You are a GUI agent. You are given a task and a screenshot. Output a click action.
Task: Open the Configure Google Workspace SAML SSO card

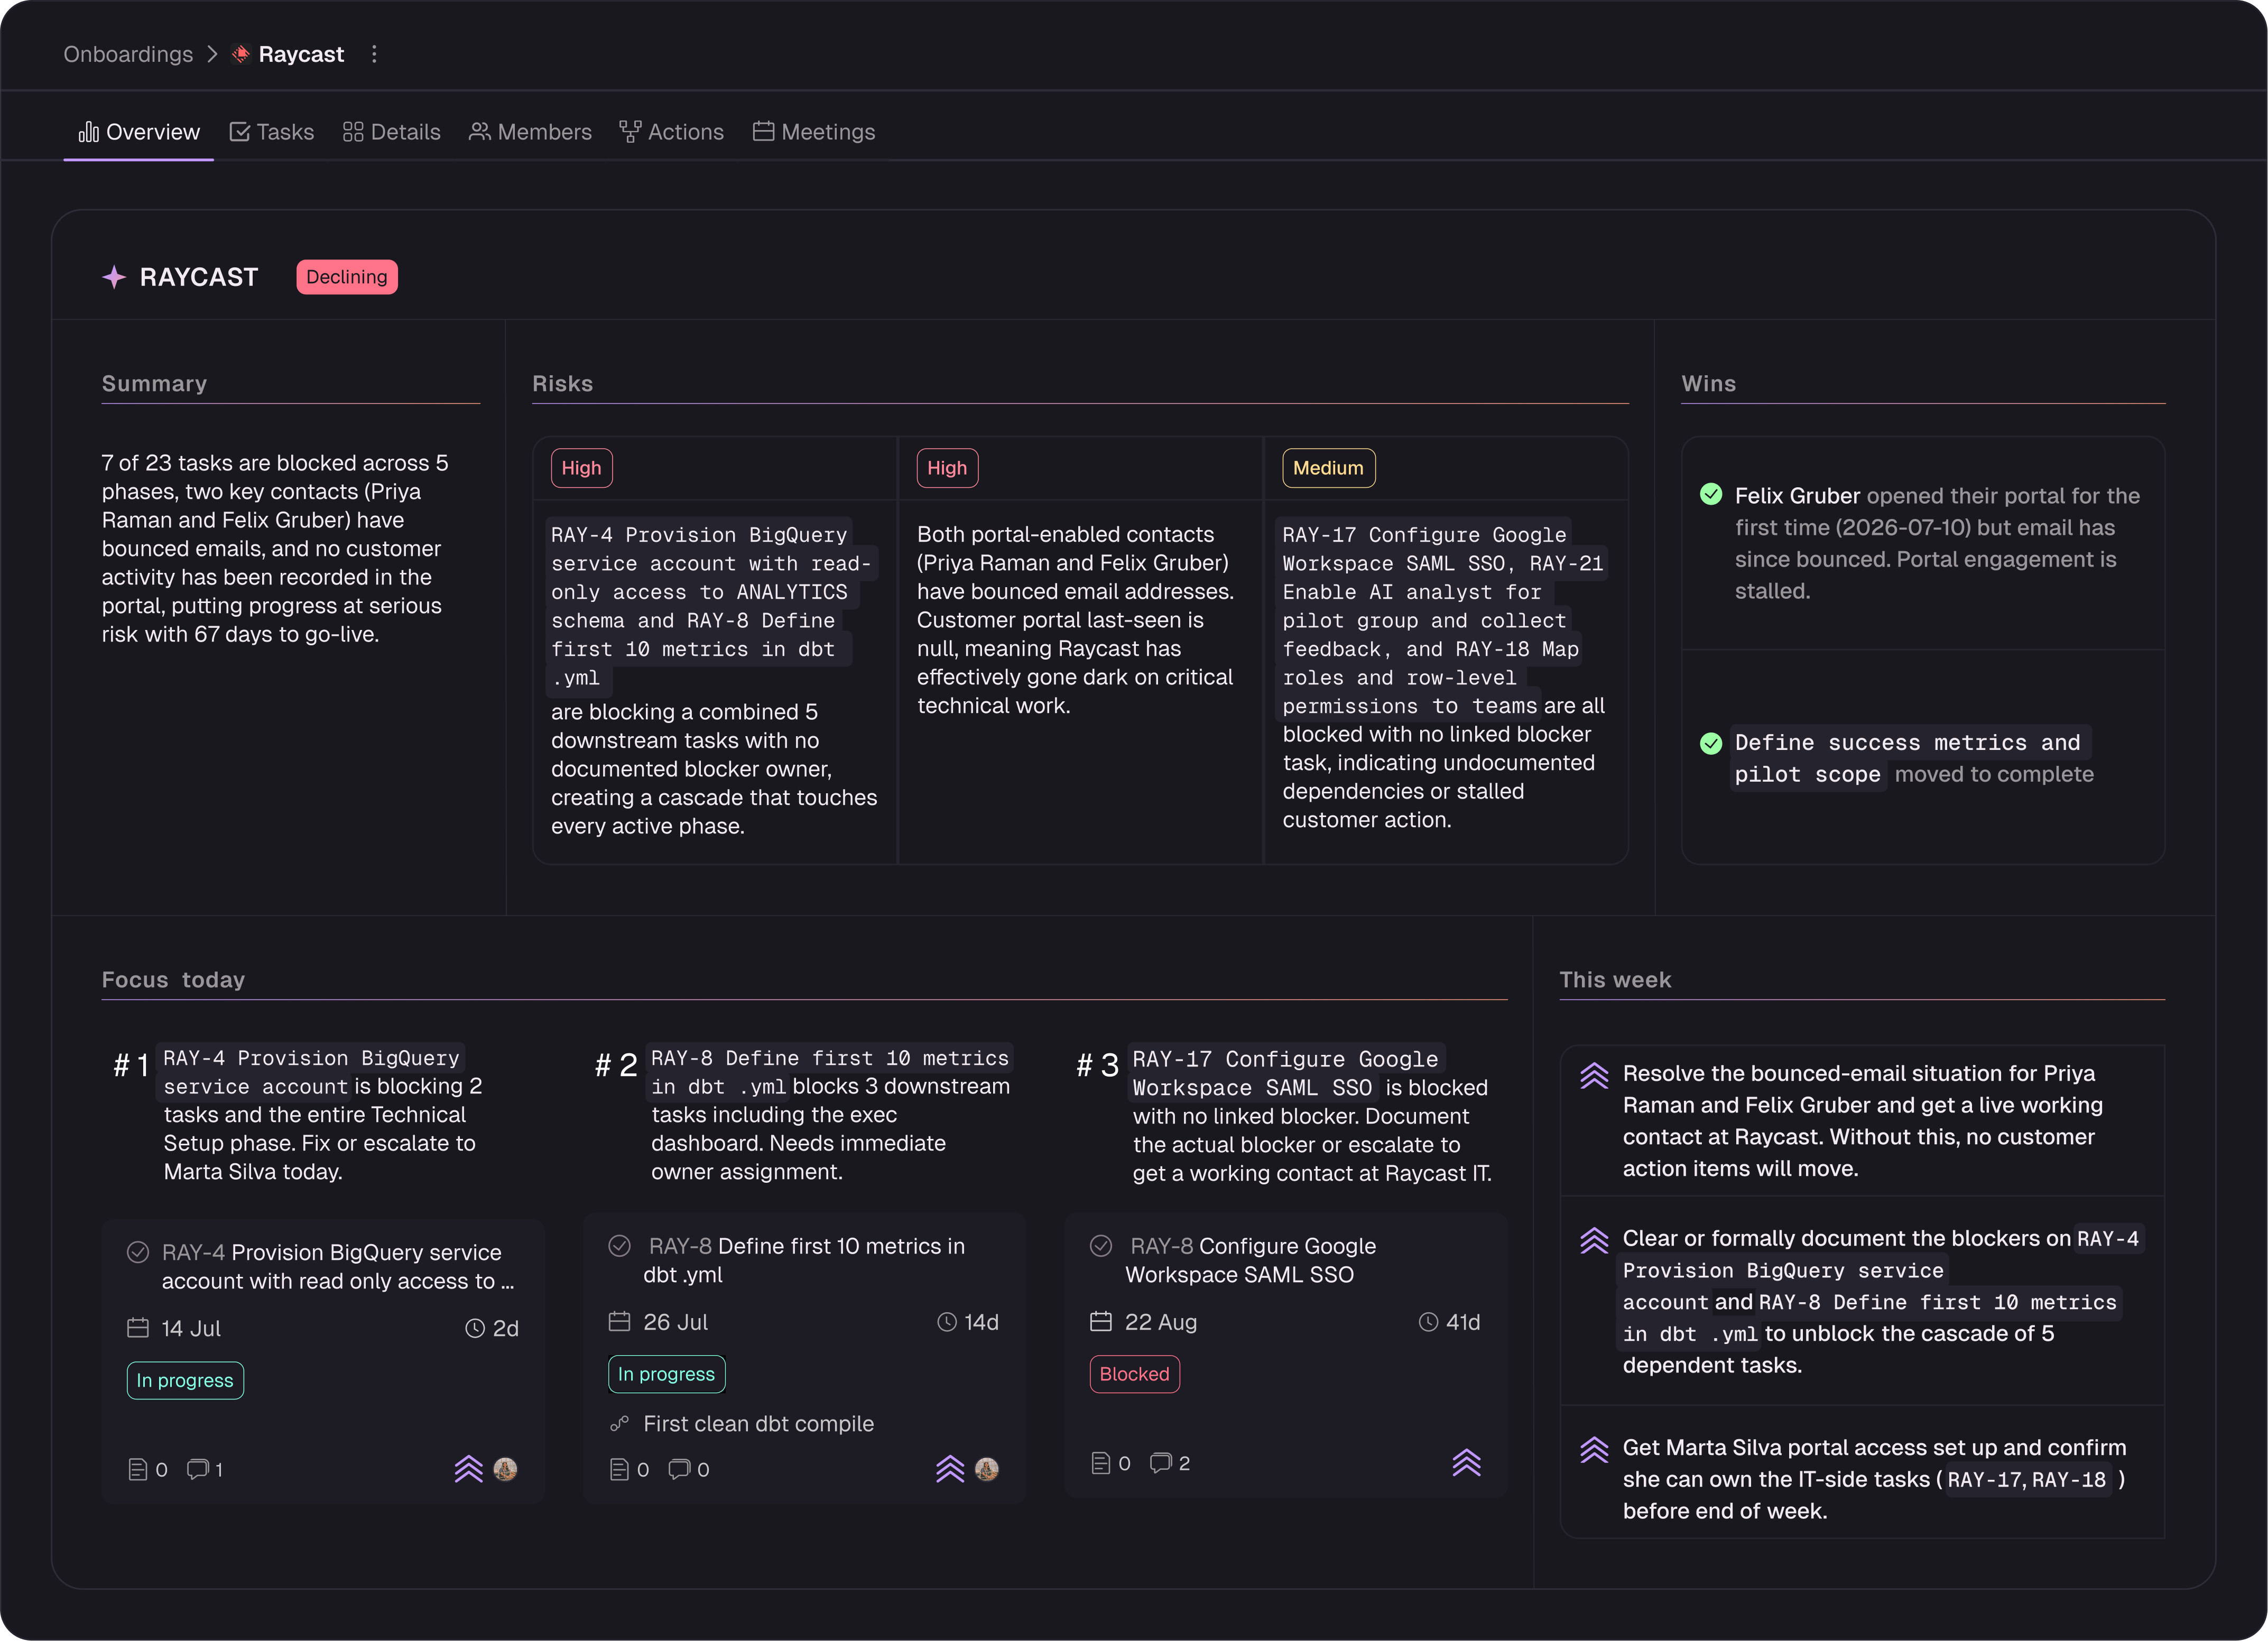(x=1286, y=1355)
